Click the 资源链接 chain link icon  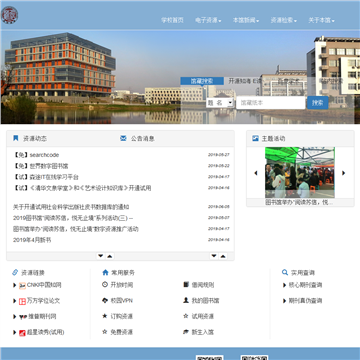pos(15,272)
